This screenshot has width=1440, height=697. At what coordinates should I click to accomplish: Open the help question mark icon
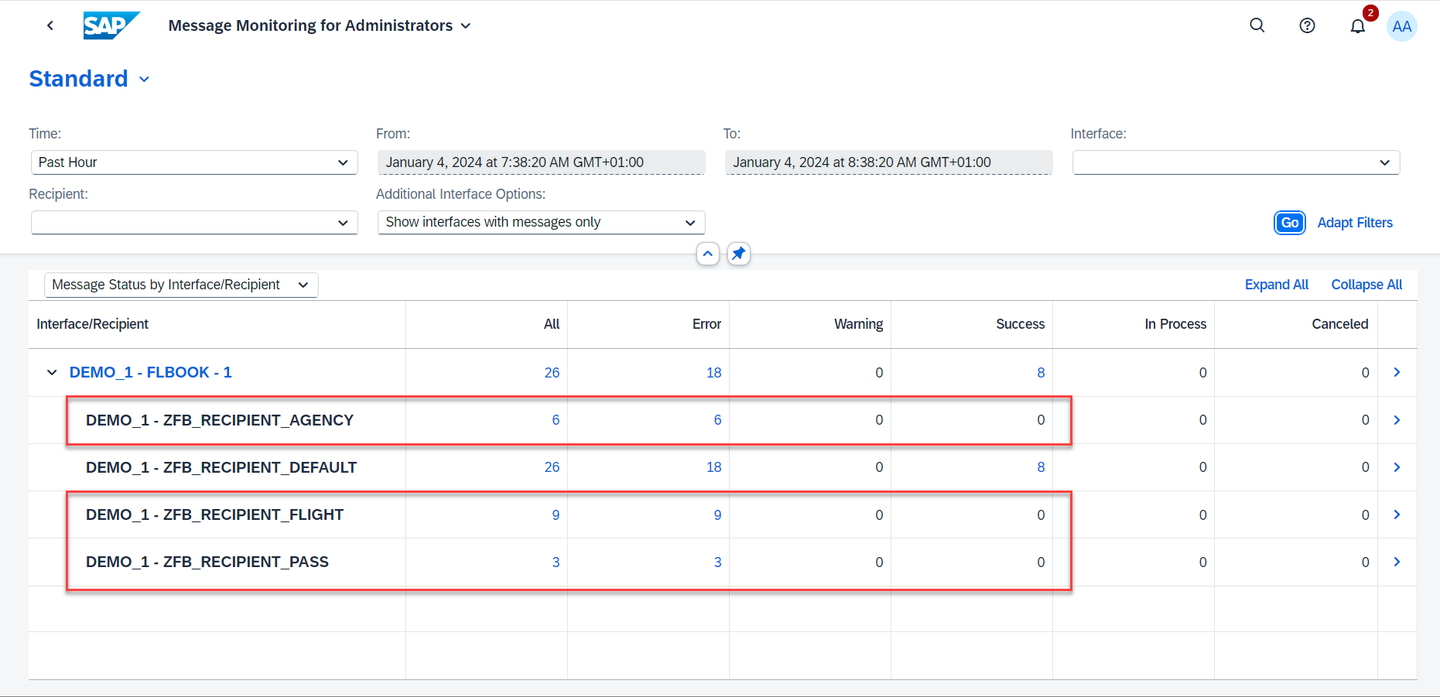point(1307,26)
